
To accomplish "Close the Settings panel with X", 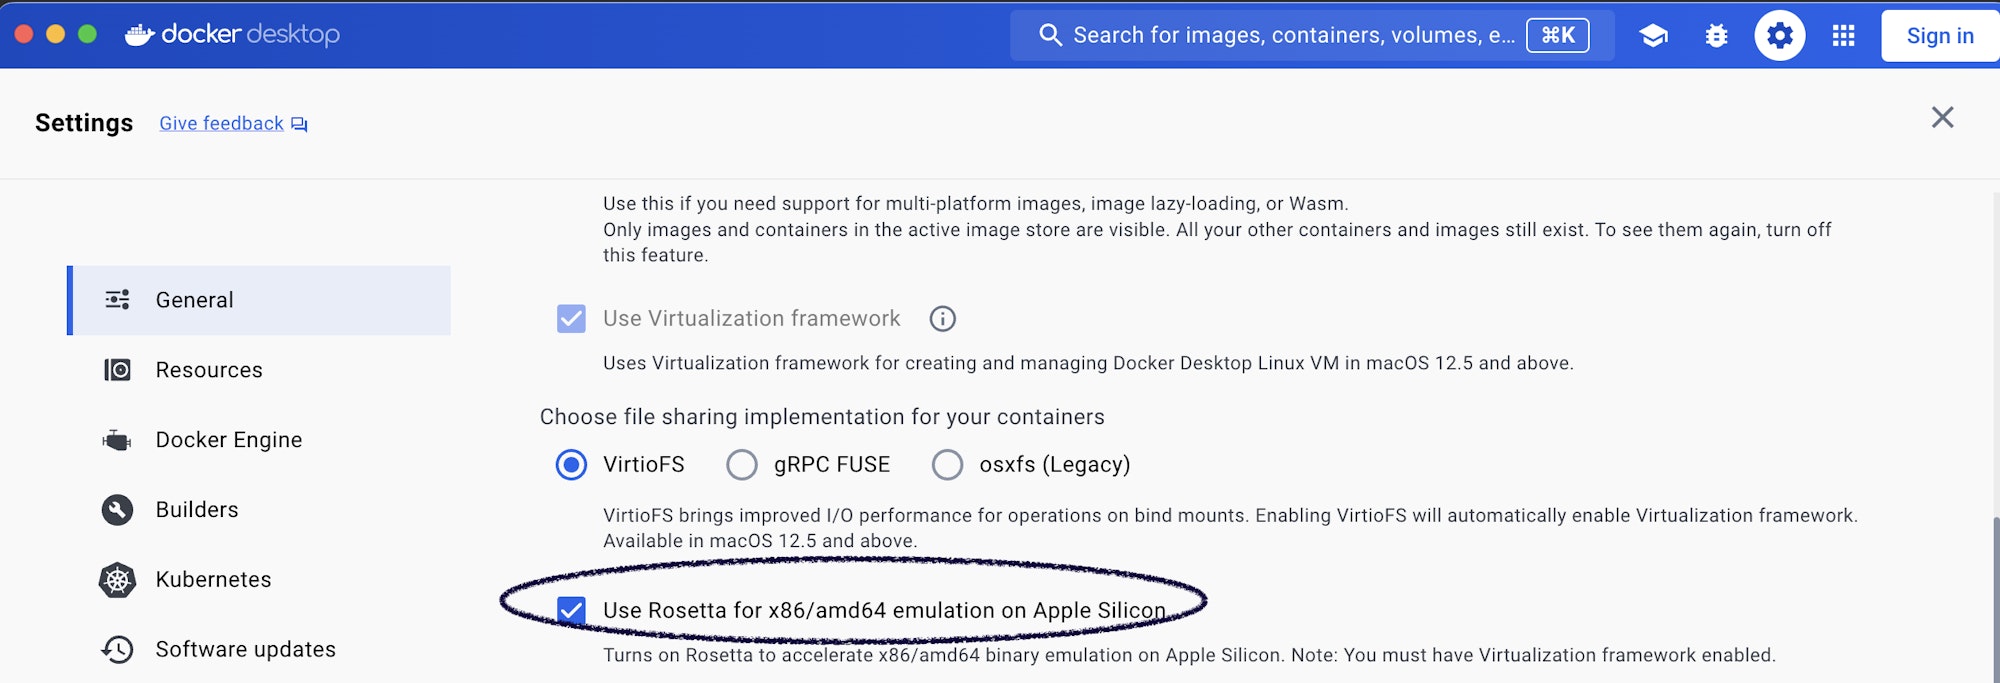I will (x=1942, y=118).
